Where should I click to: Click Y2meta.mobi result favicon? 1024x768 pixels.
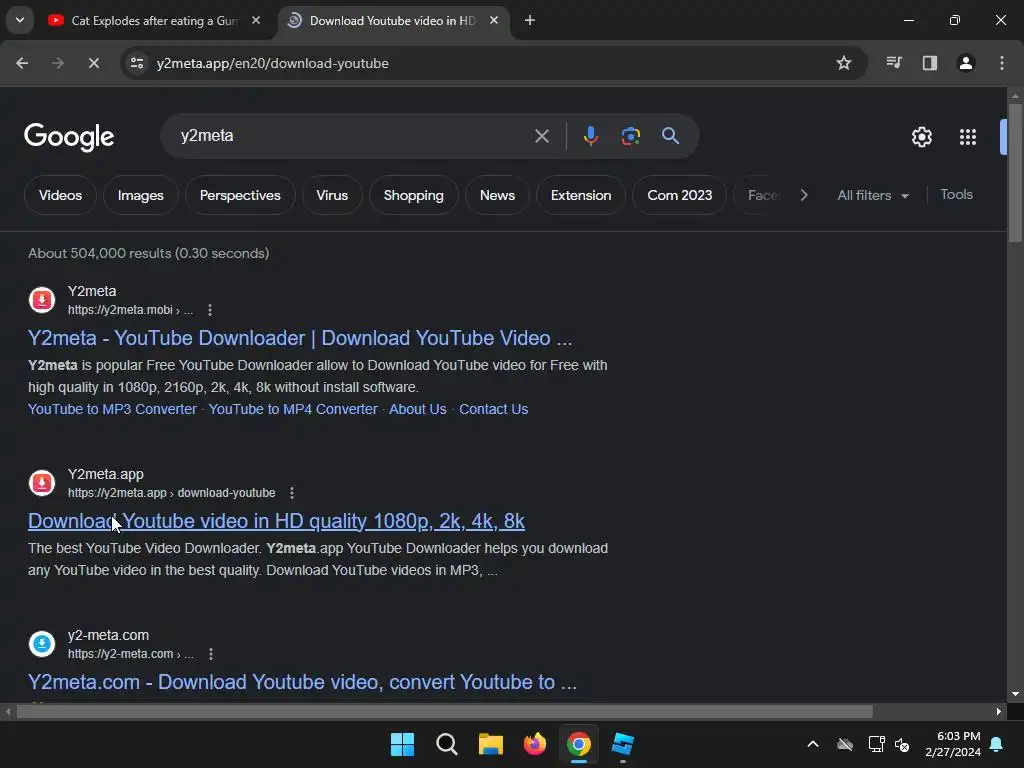tap(42, 300)
